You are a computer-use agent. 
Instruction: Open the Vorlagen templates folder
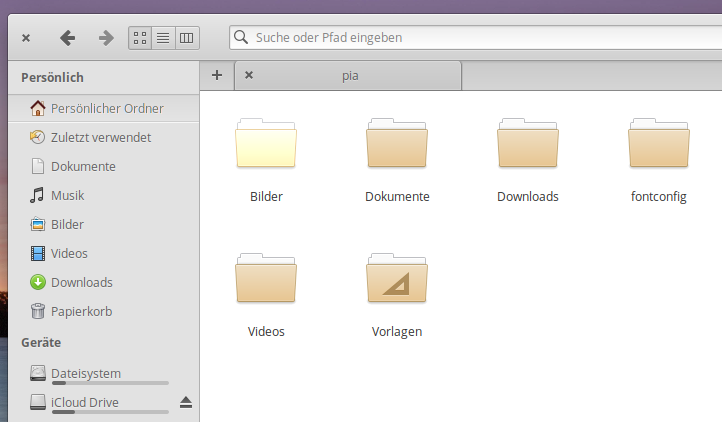click(x=397, y=278)
